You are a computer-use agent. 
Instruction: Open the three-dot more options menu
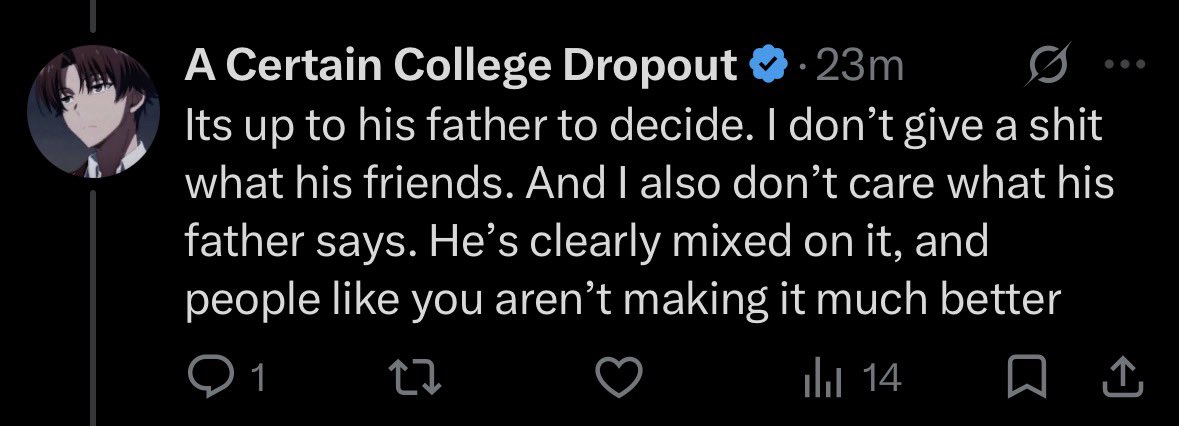point(1124,65)
